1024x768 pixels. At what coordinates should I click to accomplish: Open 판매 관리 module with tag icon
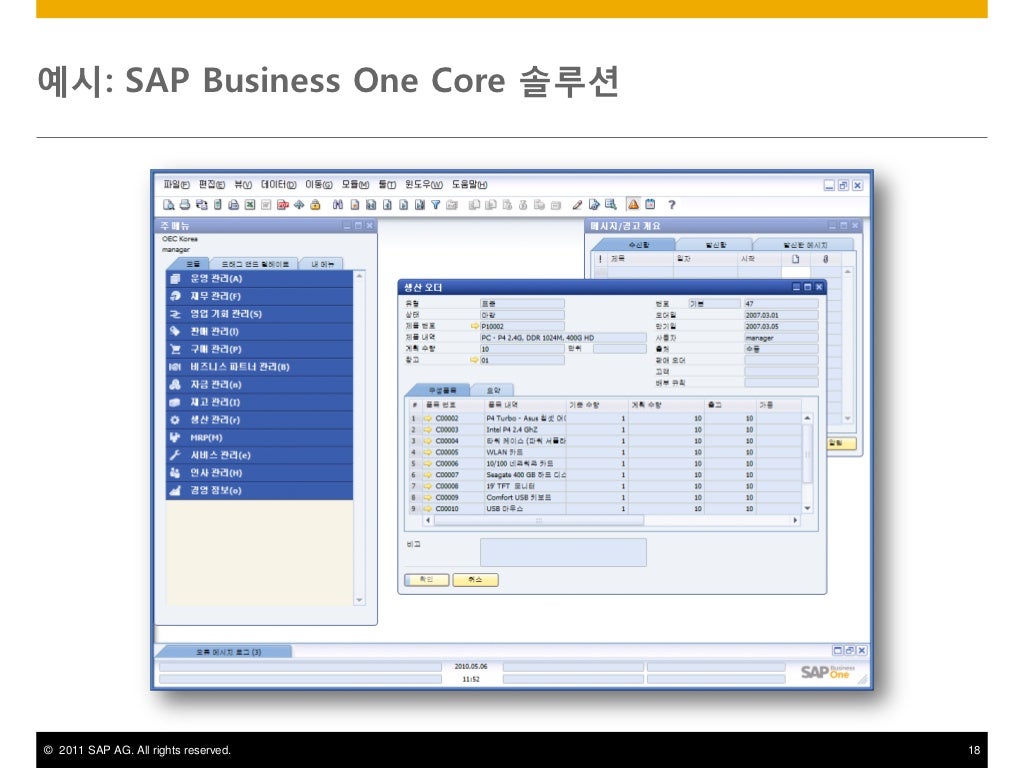coord(259,332)
